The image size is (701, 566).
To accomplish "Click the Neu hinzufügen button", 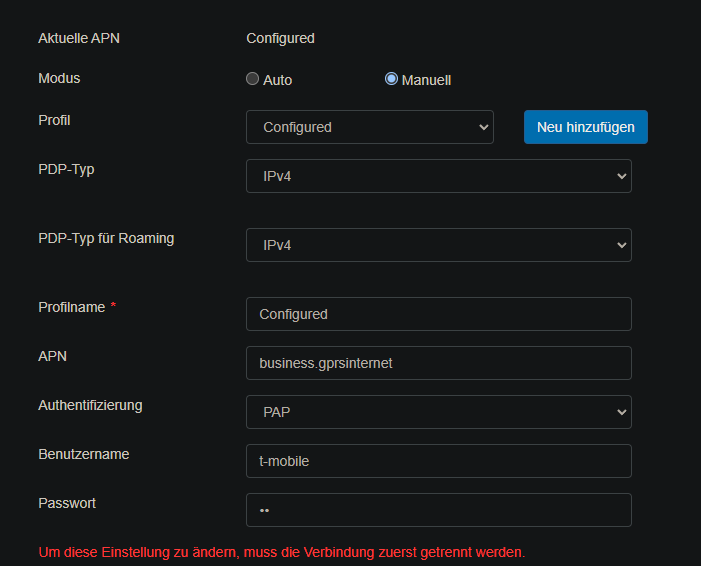I will click(586, 127).
